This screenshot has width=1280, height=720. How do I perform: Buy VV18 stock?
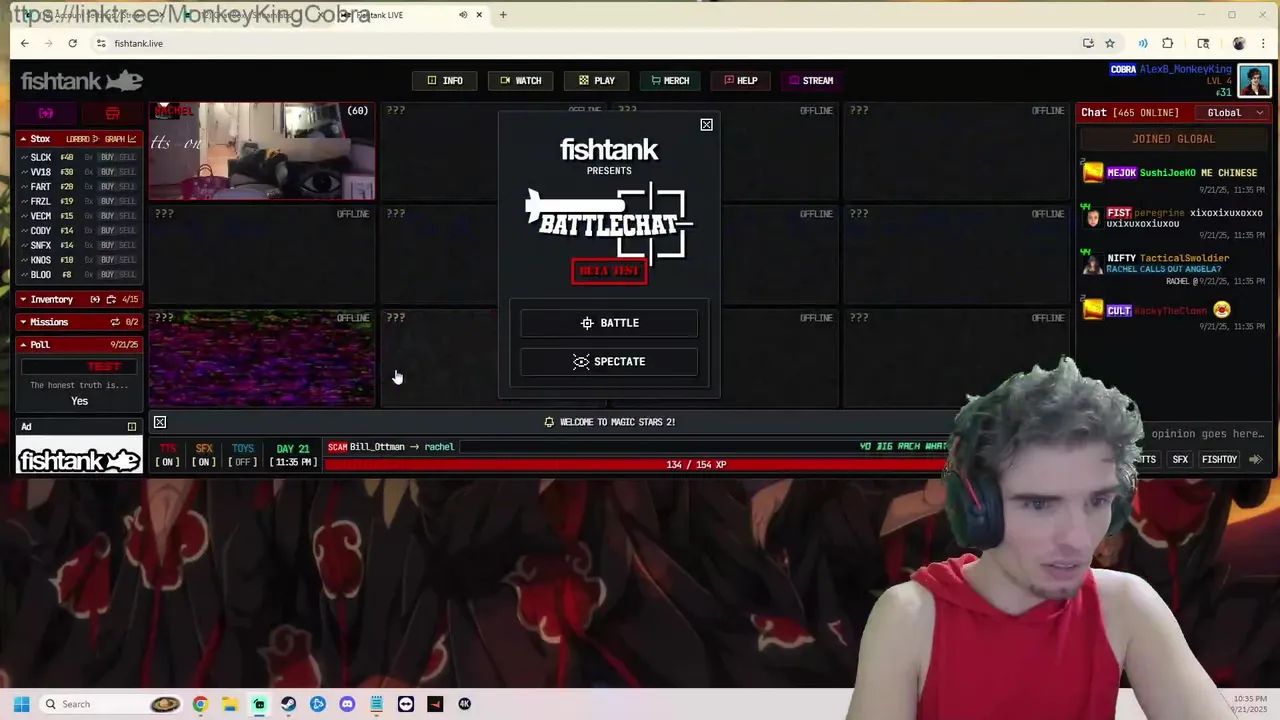(x=107, y=172)
